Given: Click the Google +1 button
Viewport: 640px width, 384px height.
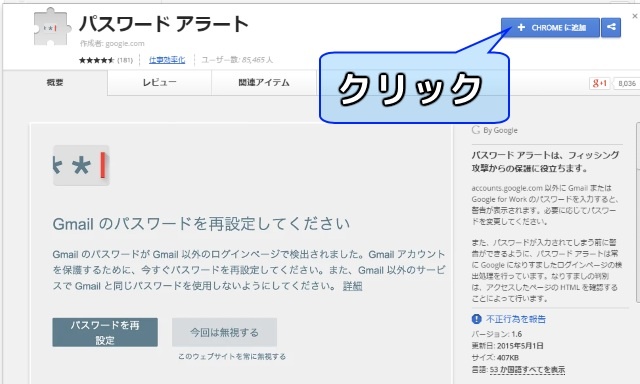Looking at the screenshot, I should click(600, 83).
